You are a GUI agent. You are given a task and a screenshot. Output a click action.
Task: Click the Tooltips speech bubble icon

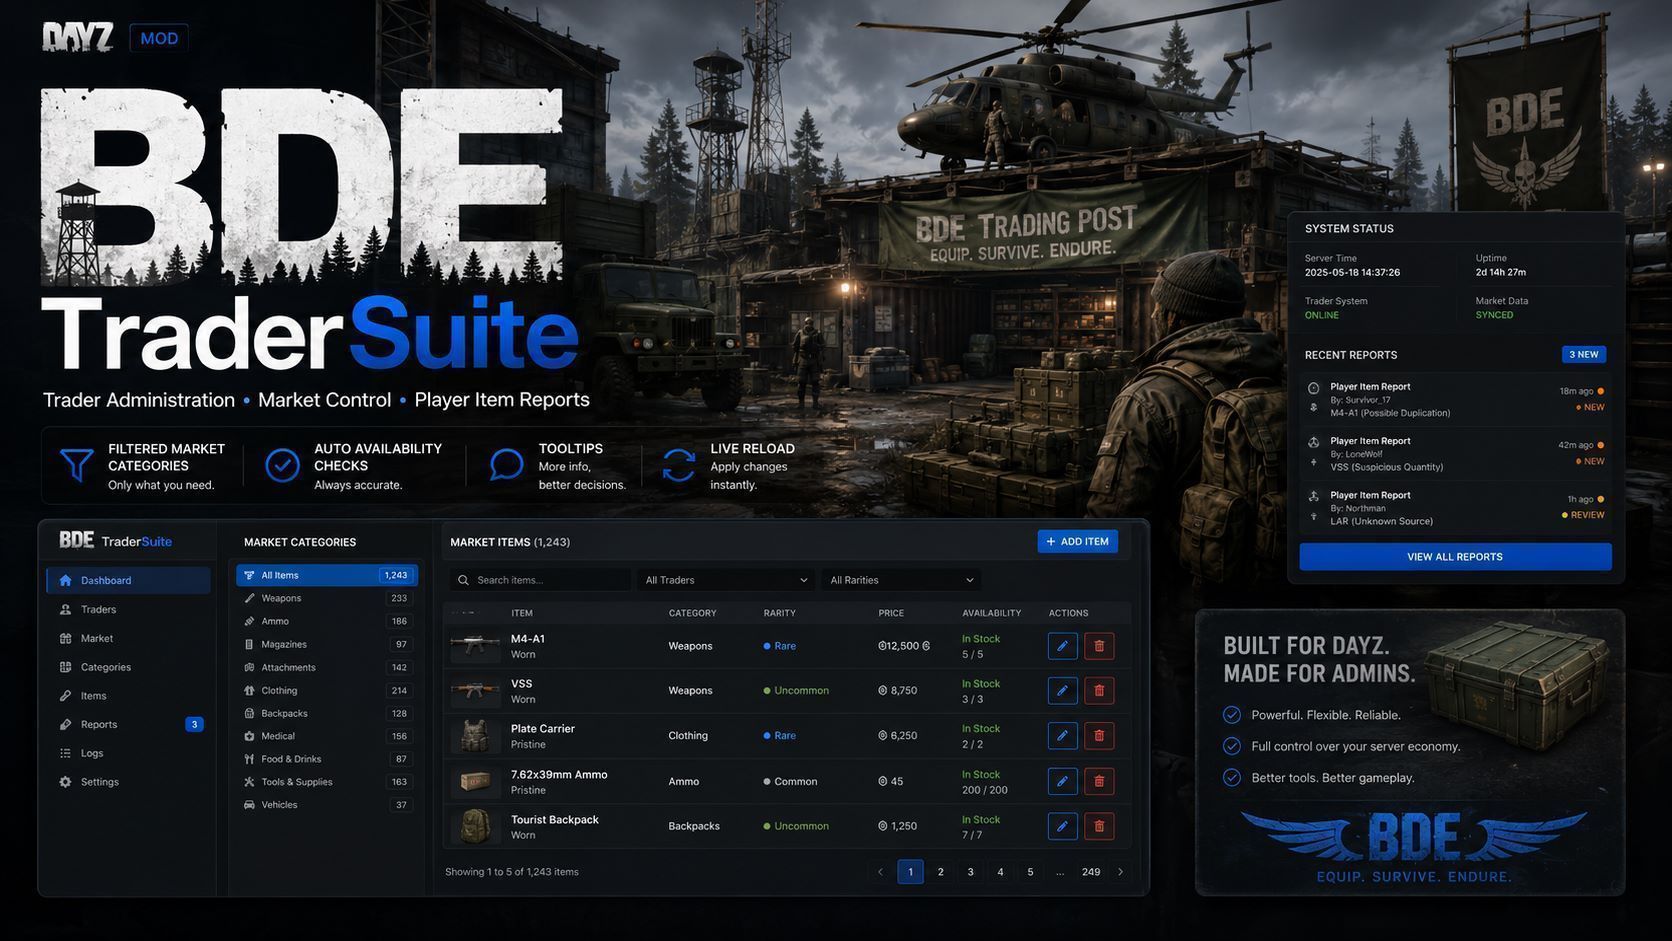(506, 465)
